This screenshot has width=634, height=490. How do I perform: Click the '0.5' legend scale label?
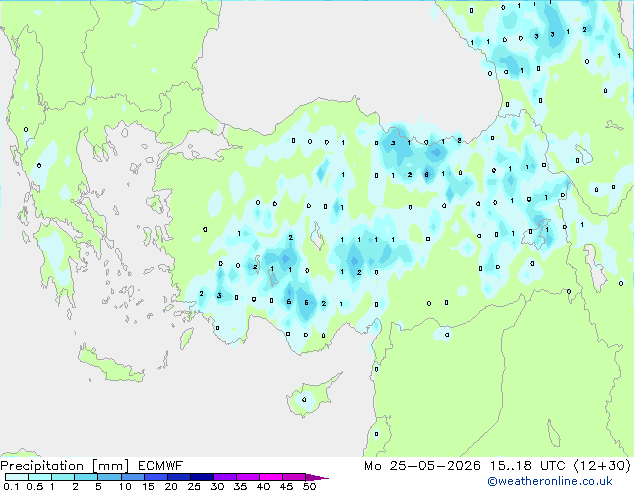(x=35, y=486)
